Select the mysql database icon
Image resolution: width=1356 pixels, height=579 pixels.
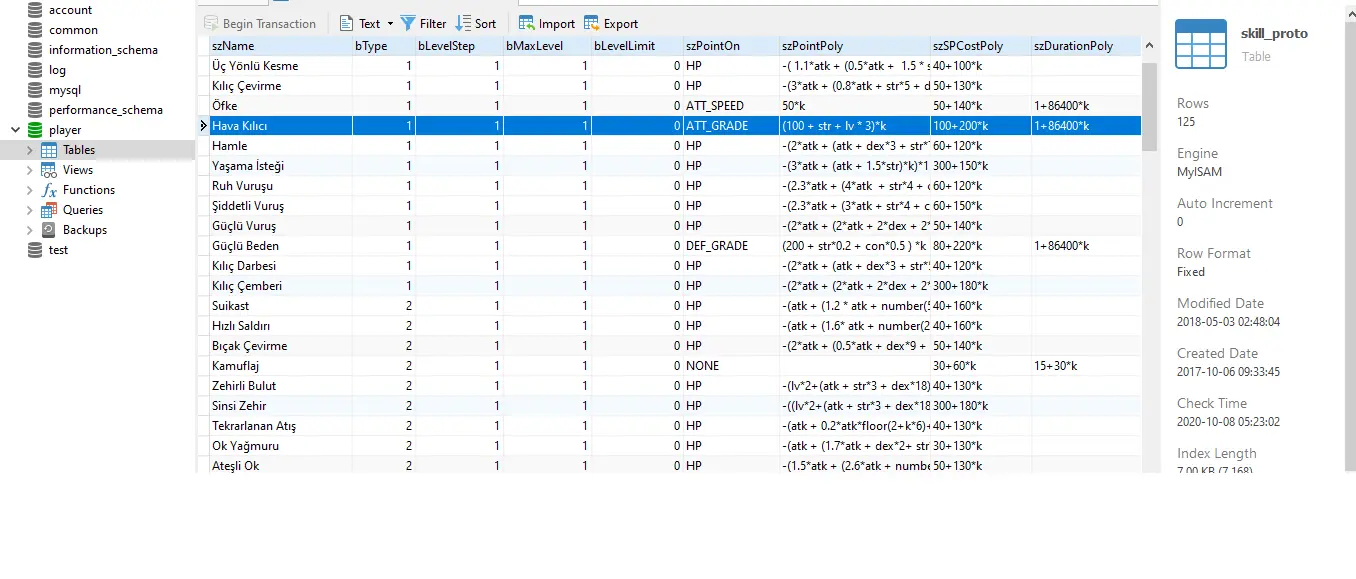pos(35,90)
